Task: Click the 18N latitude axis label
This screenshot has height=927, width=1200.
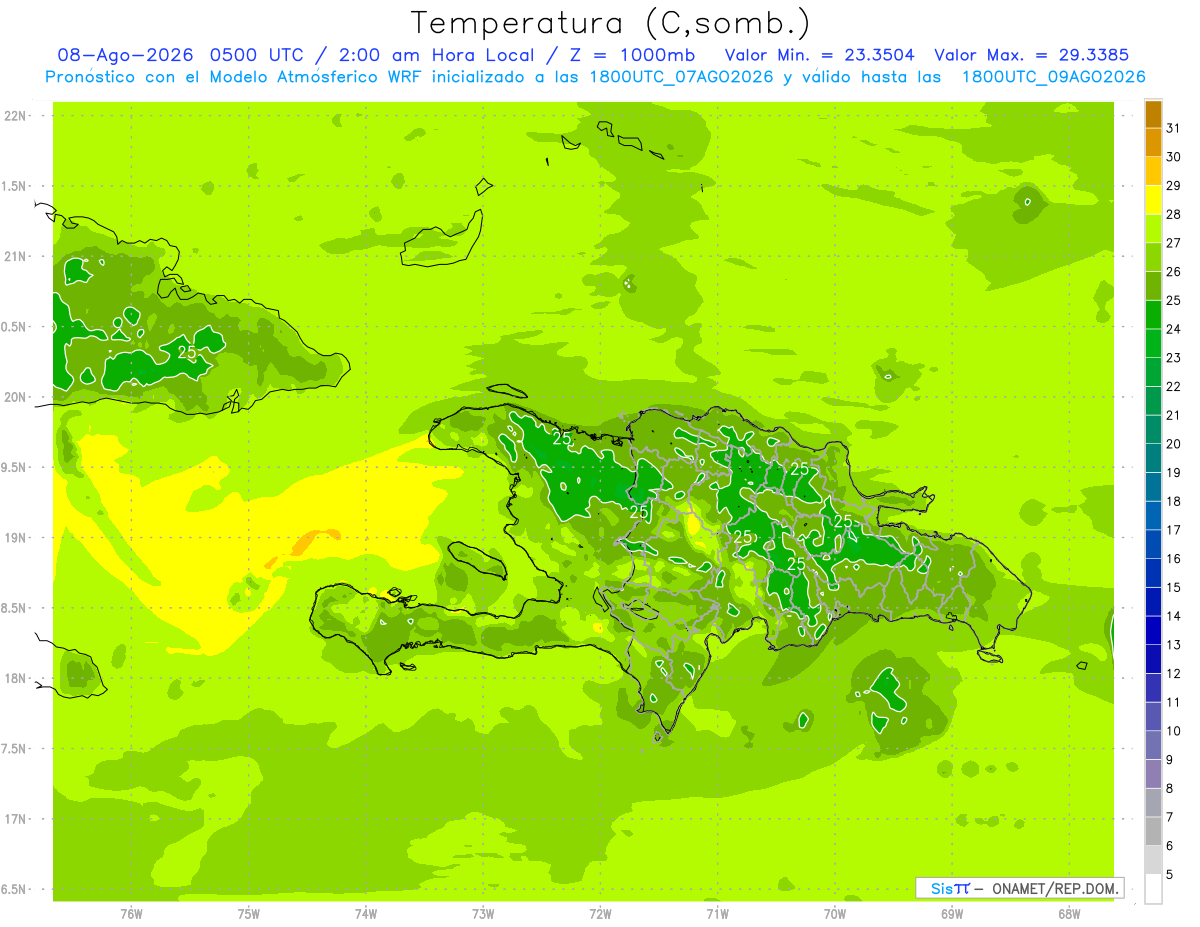Action: pos(16,678)
